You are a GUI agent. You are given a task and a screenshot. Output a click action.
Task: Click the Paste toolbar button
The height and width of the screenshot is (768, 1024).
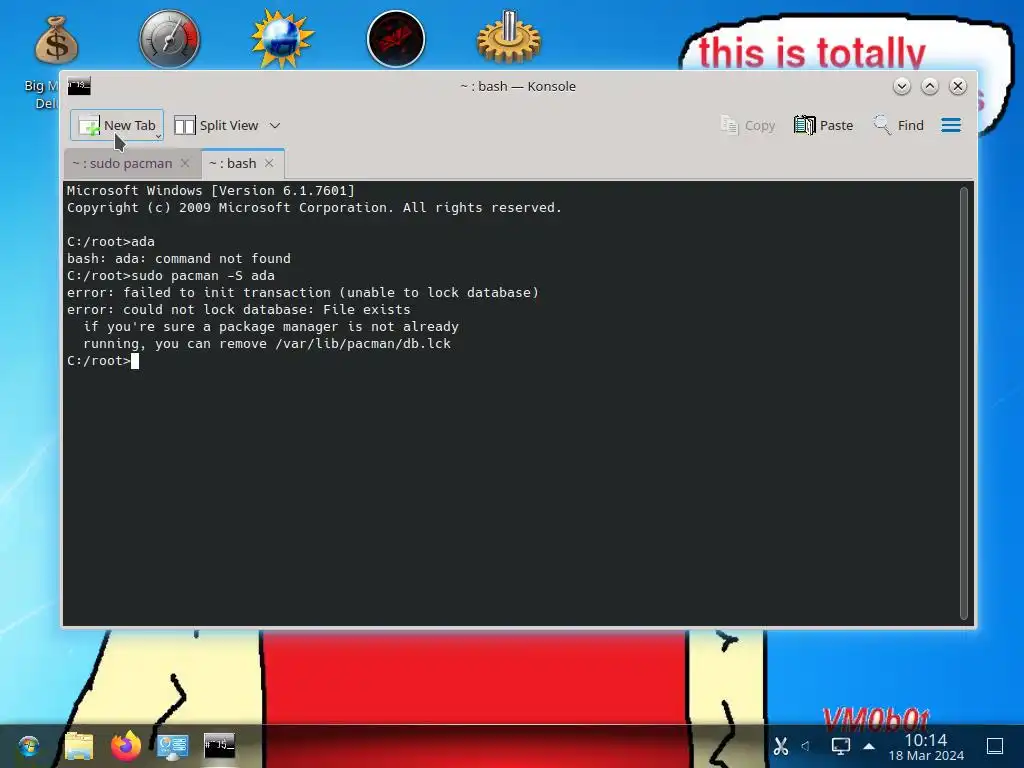(824, 125)
